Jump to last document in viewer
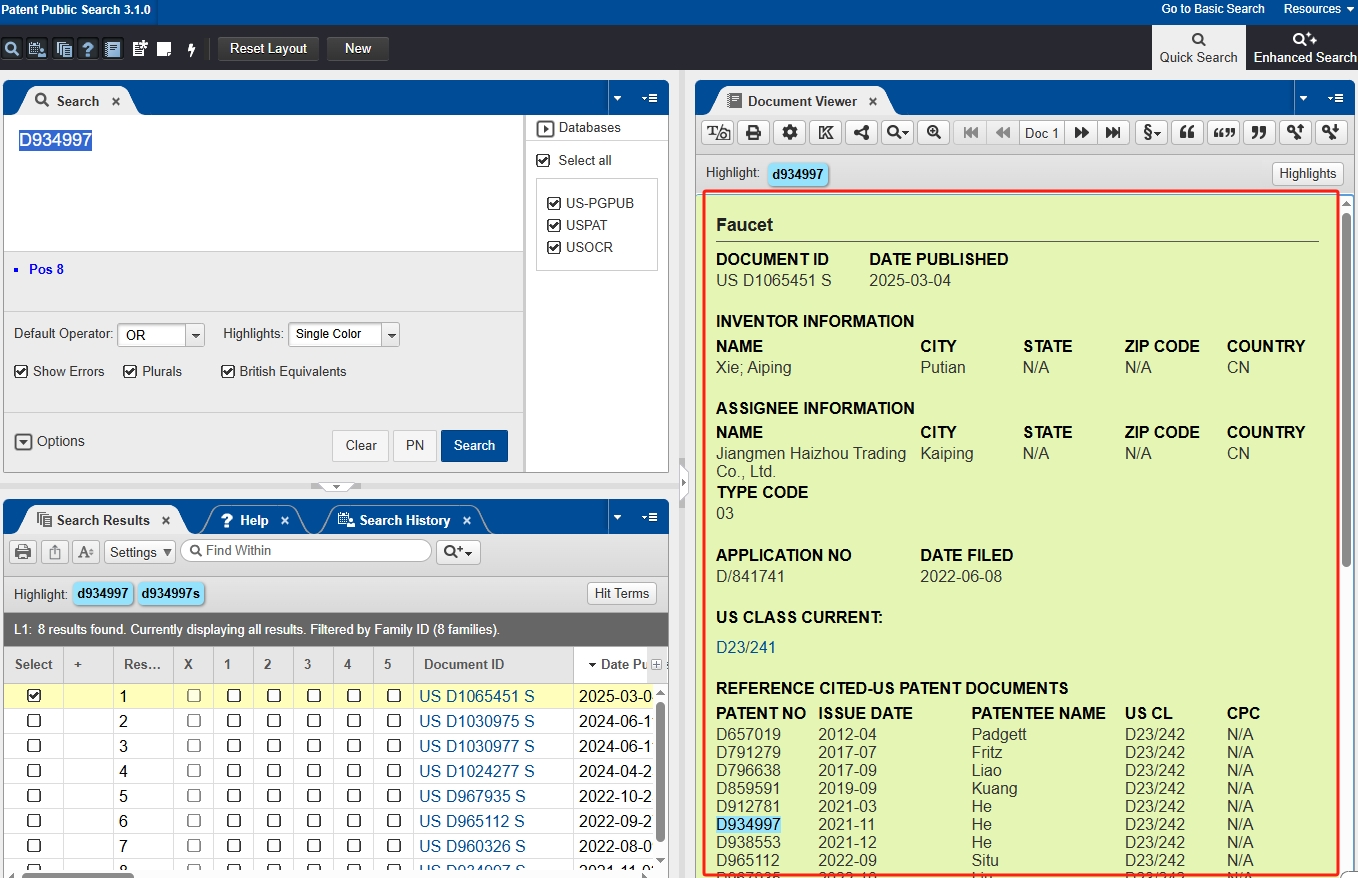Viewport: 1358px width, 878px height. [x=1112, y=133]
